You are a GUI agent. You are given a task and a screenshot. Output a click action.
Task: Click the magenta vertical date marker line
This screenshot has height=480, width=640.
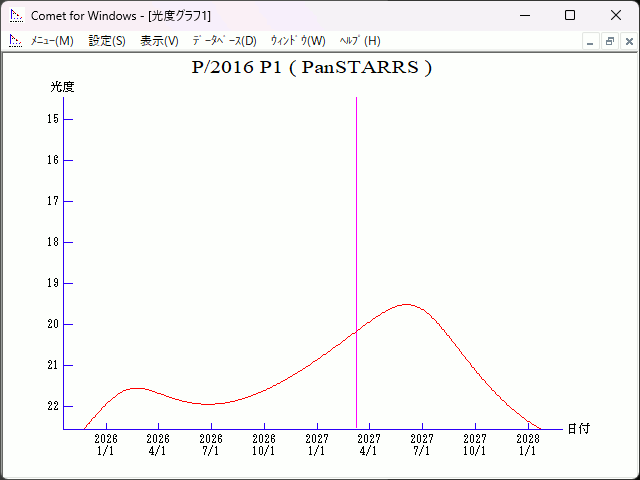pos(356,261)
